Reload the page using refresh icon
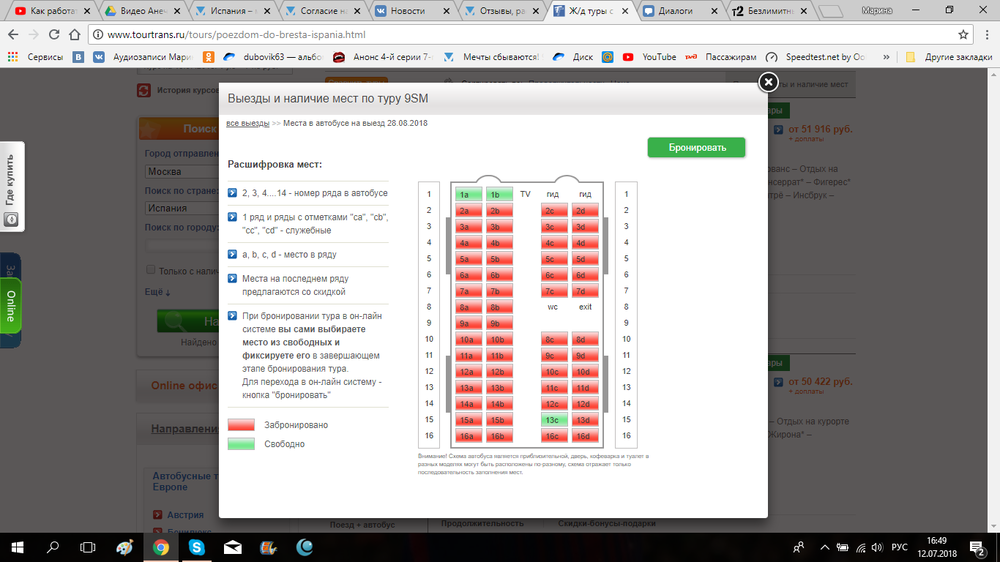This screenshot has width=1000, height=562. coord(61,35)
